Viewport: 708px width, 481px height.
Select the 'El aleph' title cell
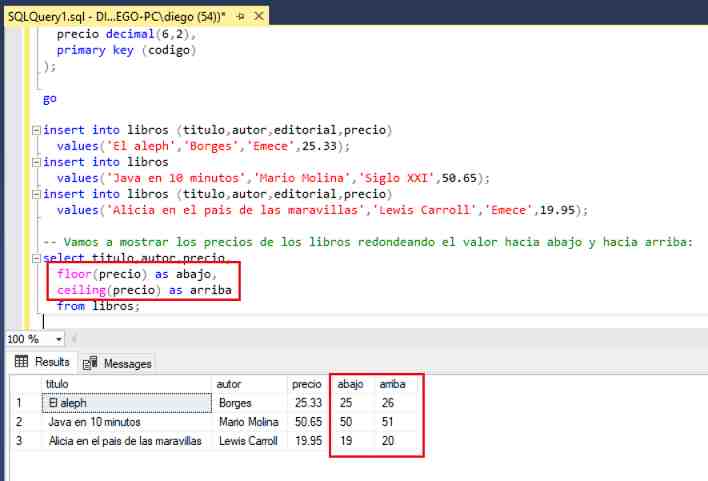(126, 403)
